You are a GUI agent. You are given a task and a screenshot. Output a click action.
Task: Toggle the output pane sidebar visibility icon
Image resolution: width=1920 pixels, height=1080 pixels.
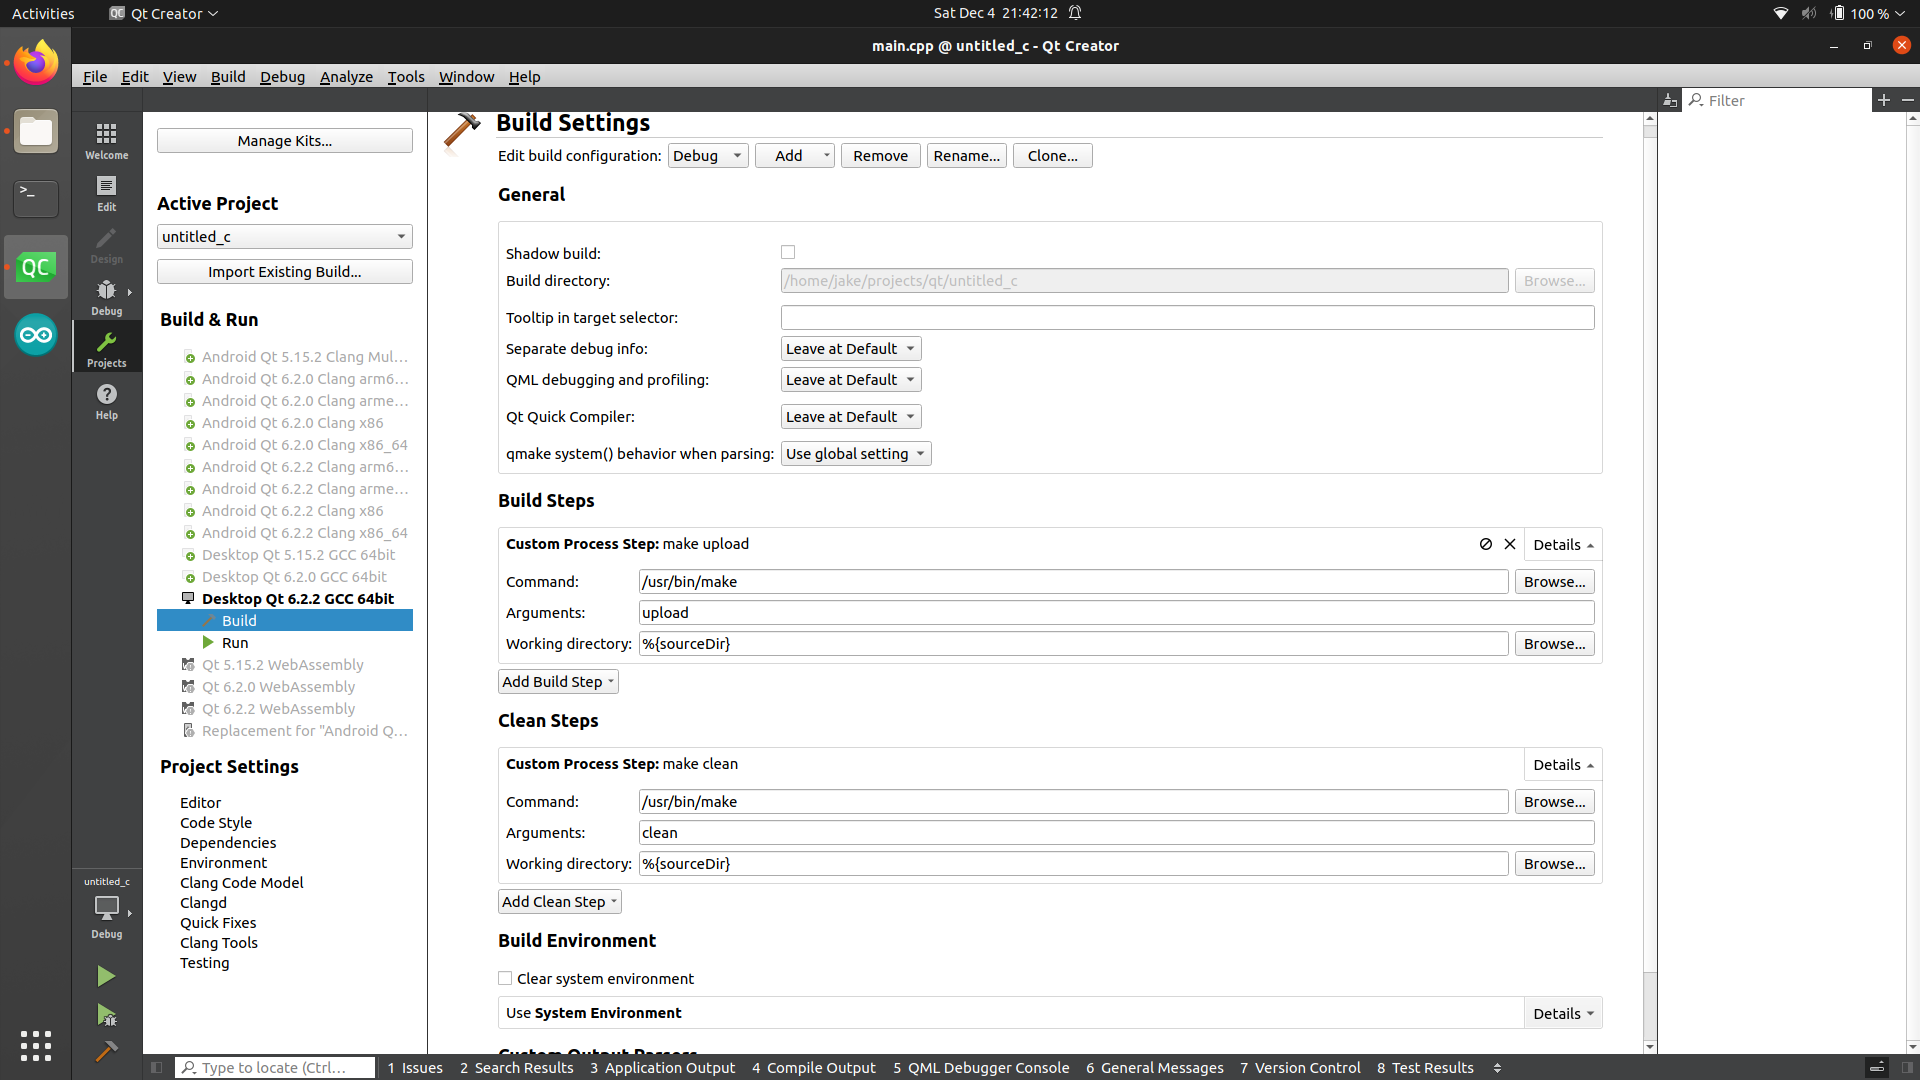tap(157, 1067)
